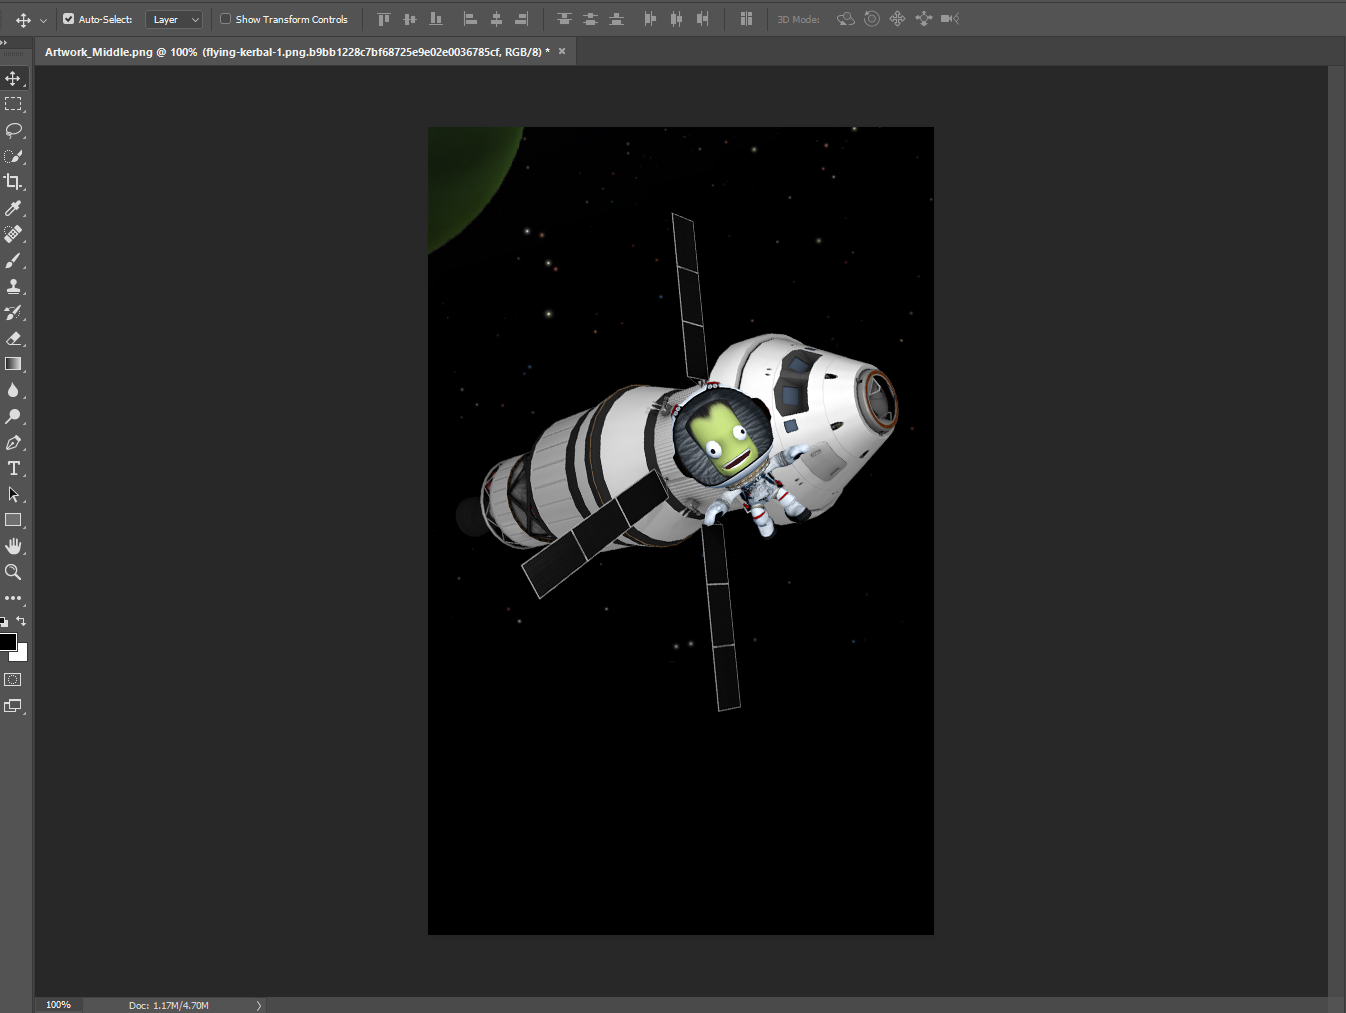Swap foreground and background colors
Viewport: 1346px width, 1013px height.
21,621
